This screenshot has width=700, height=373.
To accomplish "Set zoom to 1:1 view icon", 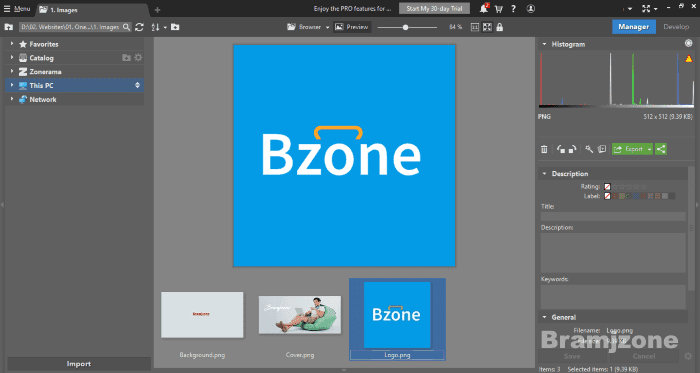I will (475, 27).
